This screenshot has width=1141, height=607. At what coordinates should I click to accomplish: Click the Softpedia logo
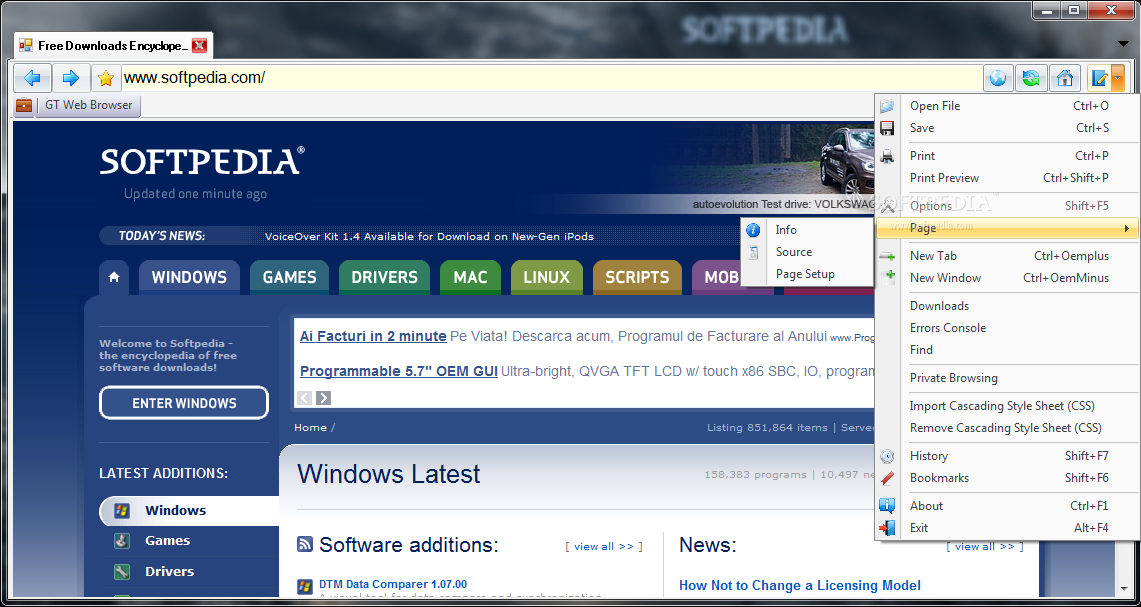click(202, 161)
